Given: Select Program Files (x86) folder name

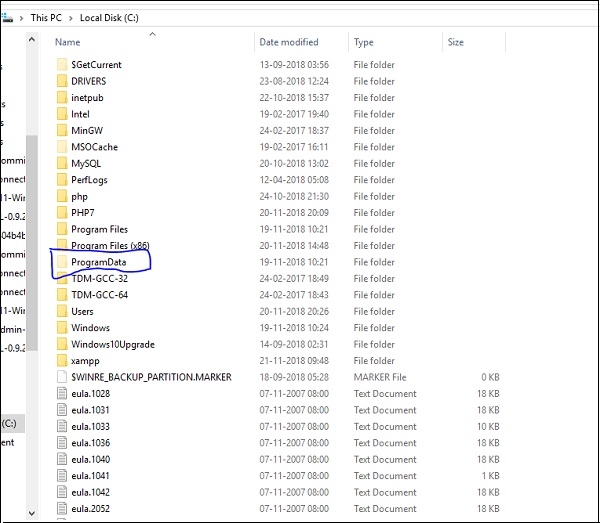Looking at the screenshot, I should (x=110, y=245).
